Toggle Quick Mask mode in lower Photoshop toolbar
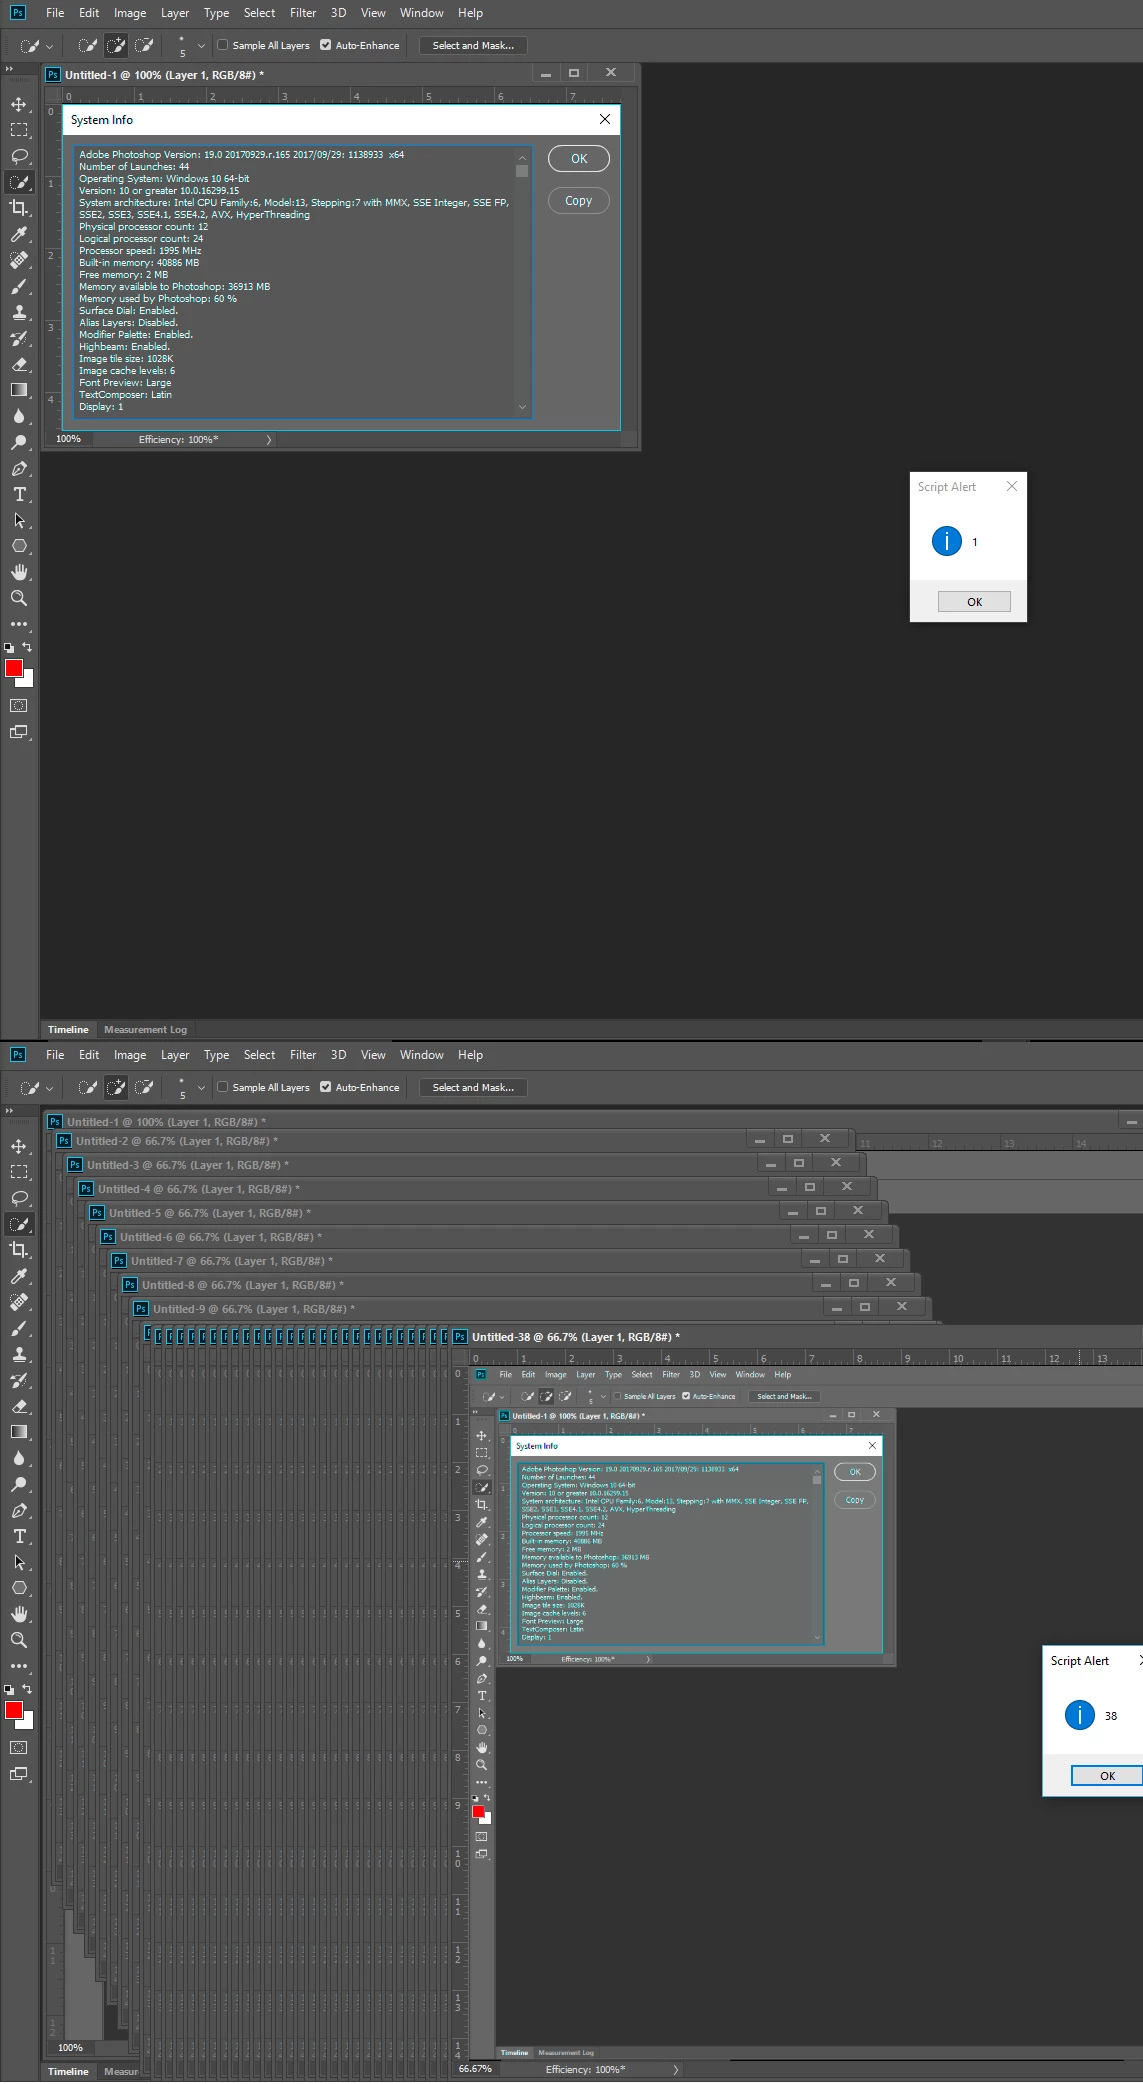 [x=19, y=1747]
